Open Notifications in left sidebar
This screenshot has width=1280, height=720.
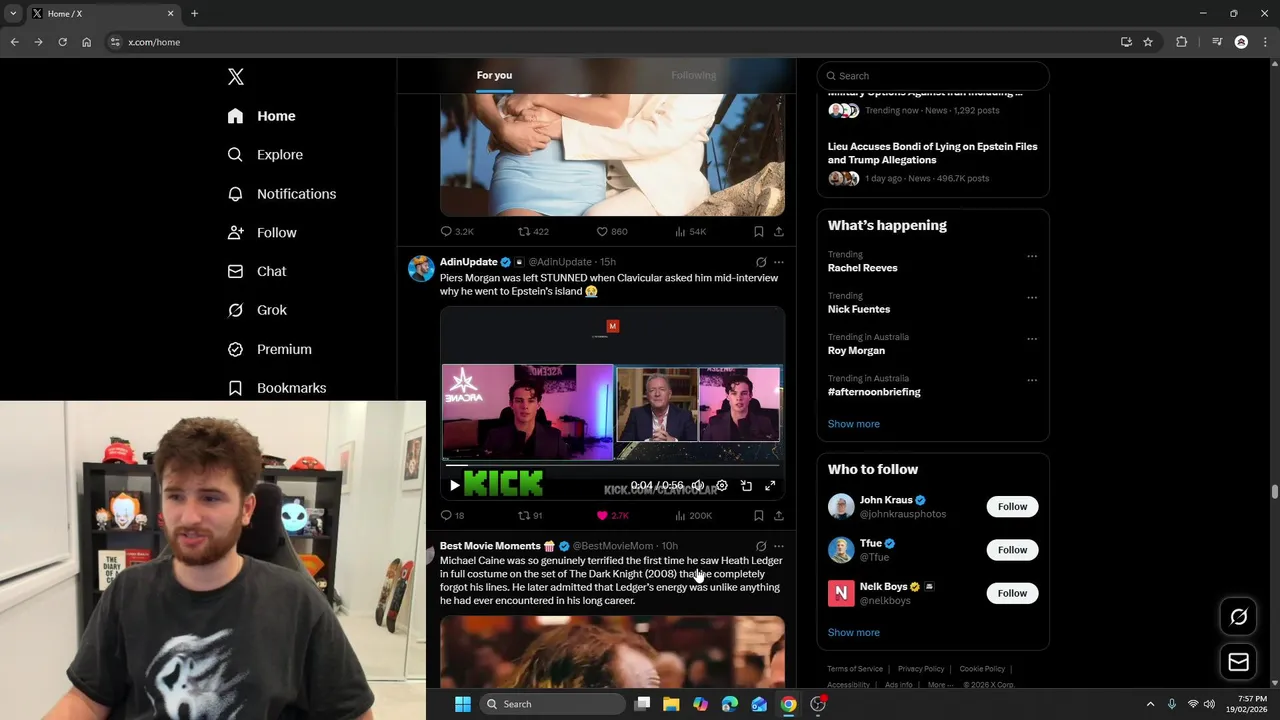(x=281, y=194)
